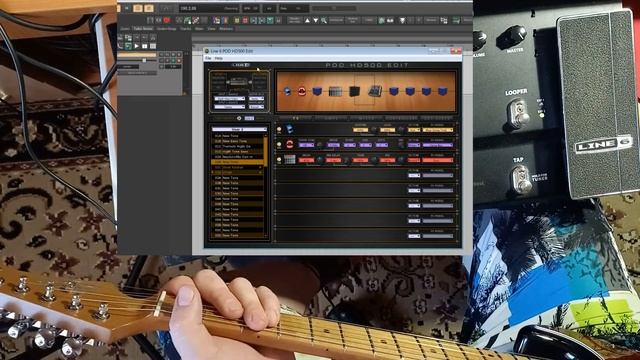Select the mixer block in the signal chain

click(375, 91)
